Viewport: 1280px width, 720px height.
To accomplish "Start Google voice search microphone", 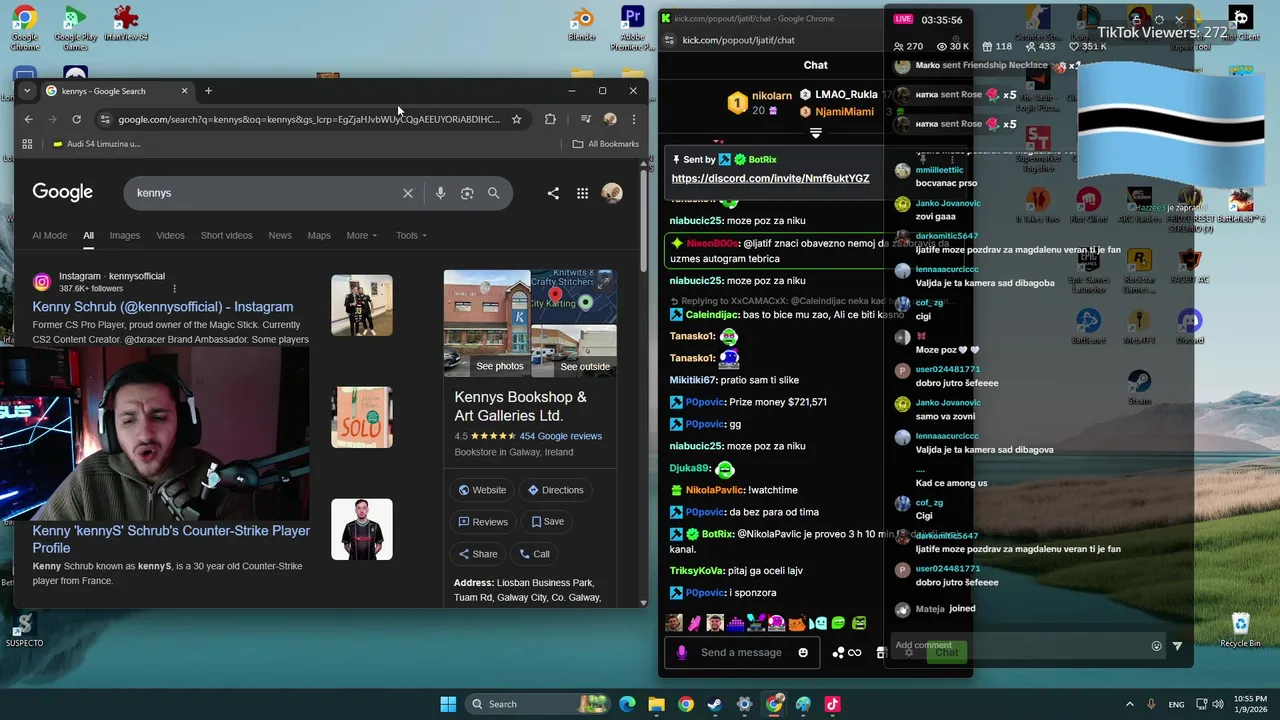I will pos(440,193).
